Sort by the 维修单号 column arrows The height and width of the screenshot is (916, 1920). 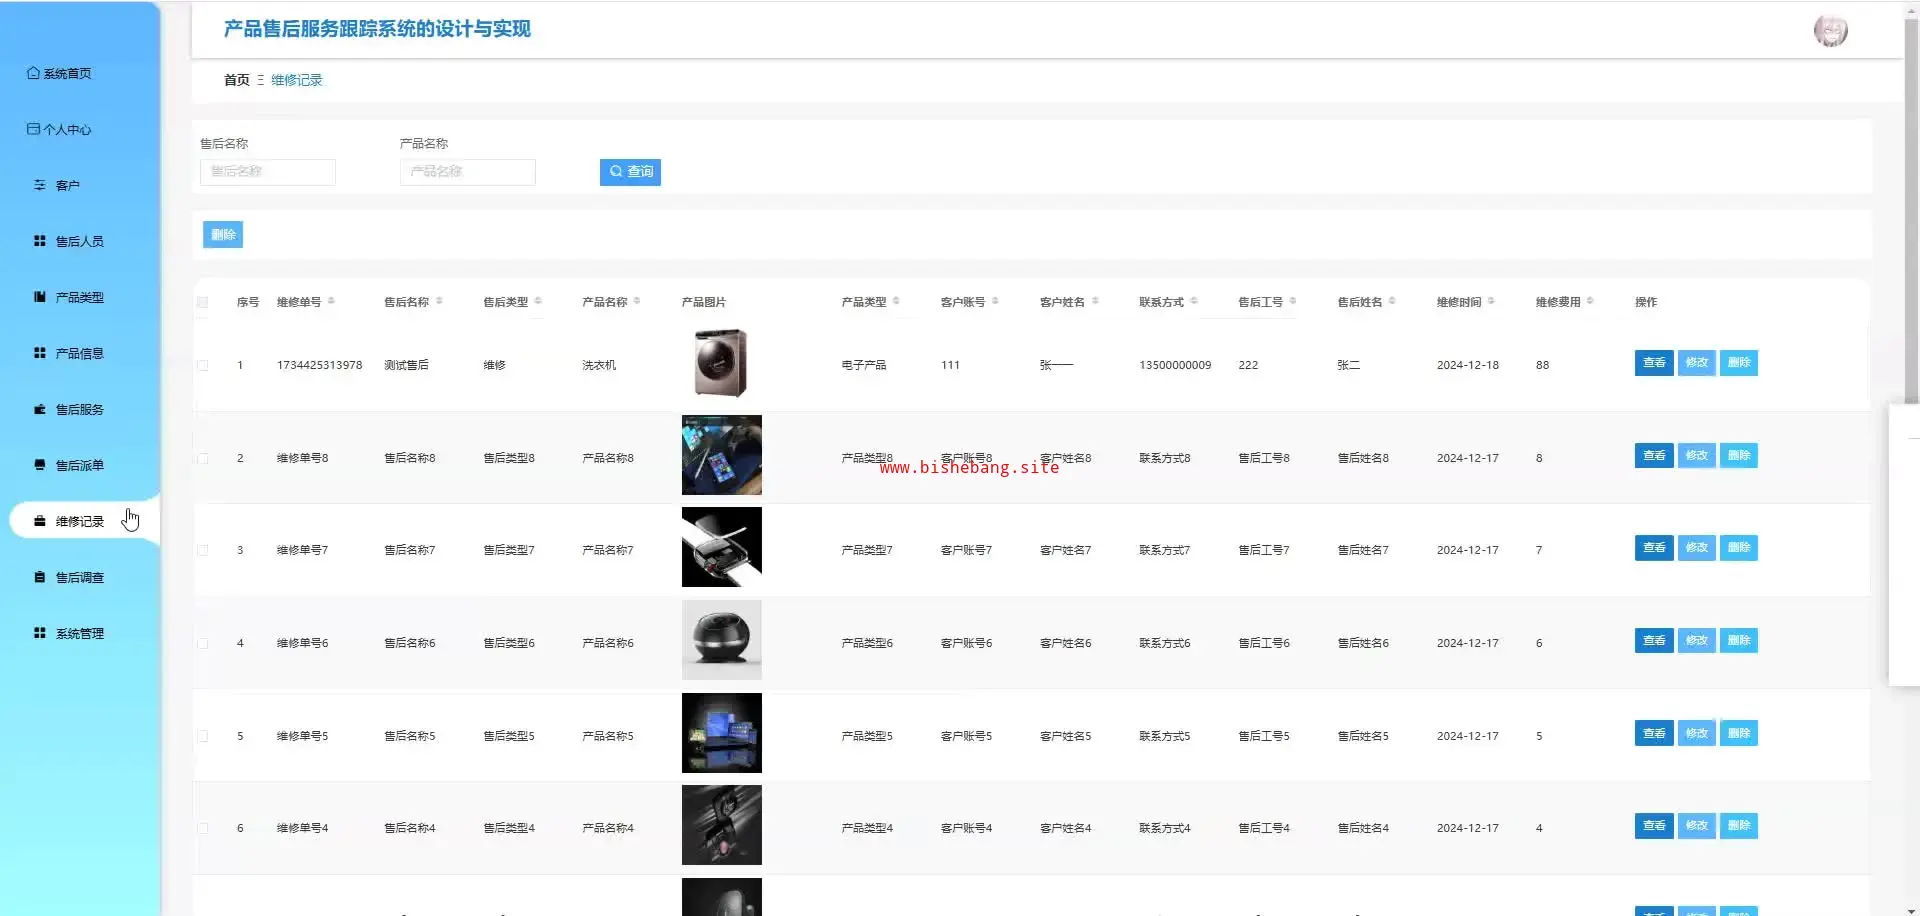point(331,301)
